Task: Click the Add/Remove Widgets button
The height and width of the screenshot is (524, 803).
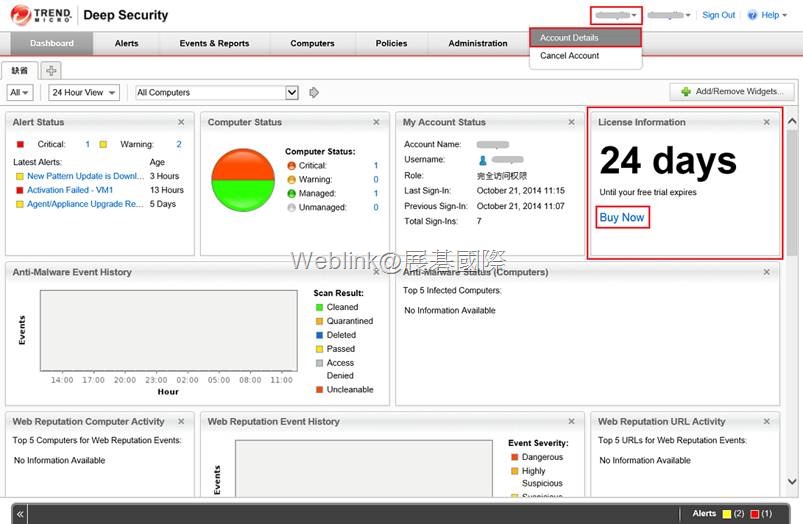Action: pos(732,92)
